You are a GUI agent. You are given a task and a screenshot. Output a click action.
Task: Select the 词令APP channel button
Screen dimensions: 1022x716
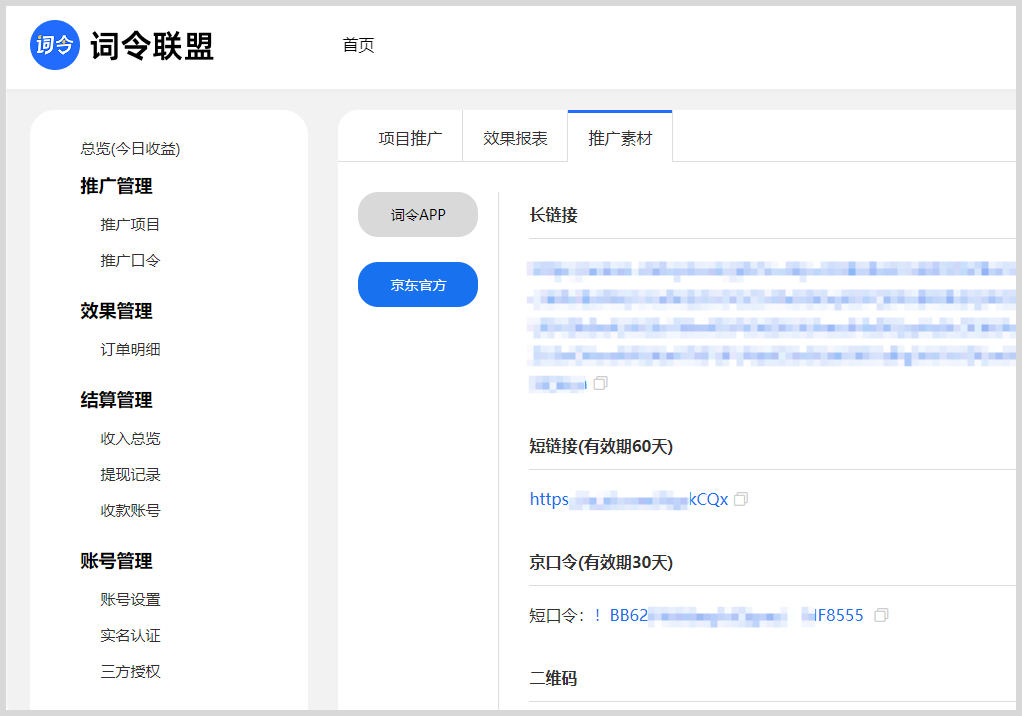coord(417,214)
